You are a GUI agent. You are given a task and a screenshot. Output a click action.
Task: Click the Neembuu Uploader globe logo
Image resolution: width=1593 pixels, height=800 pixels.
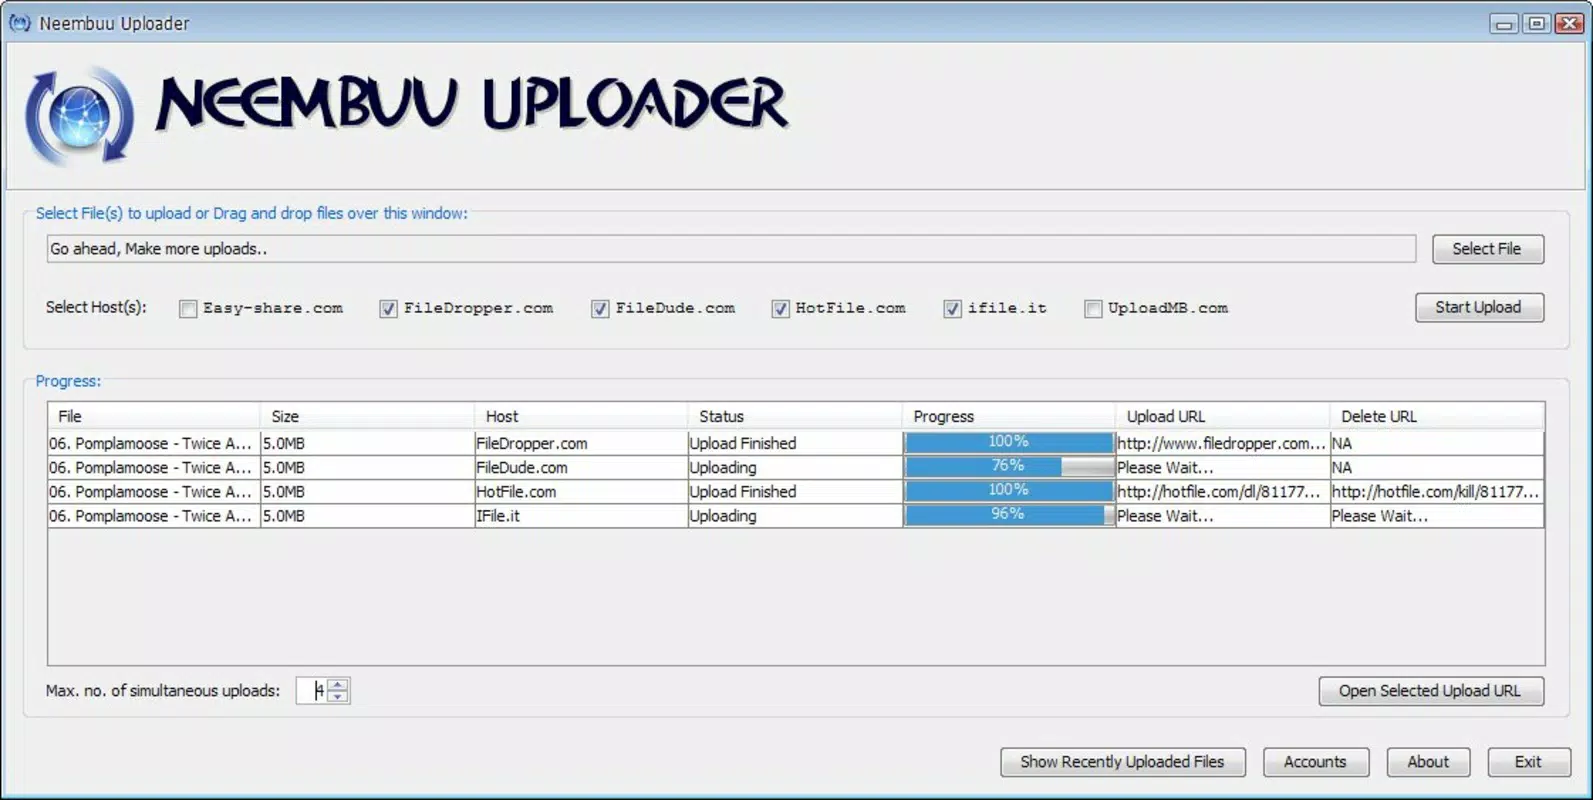tap(80, 115)
